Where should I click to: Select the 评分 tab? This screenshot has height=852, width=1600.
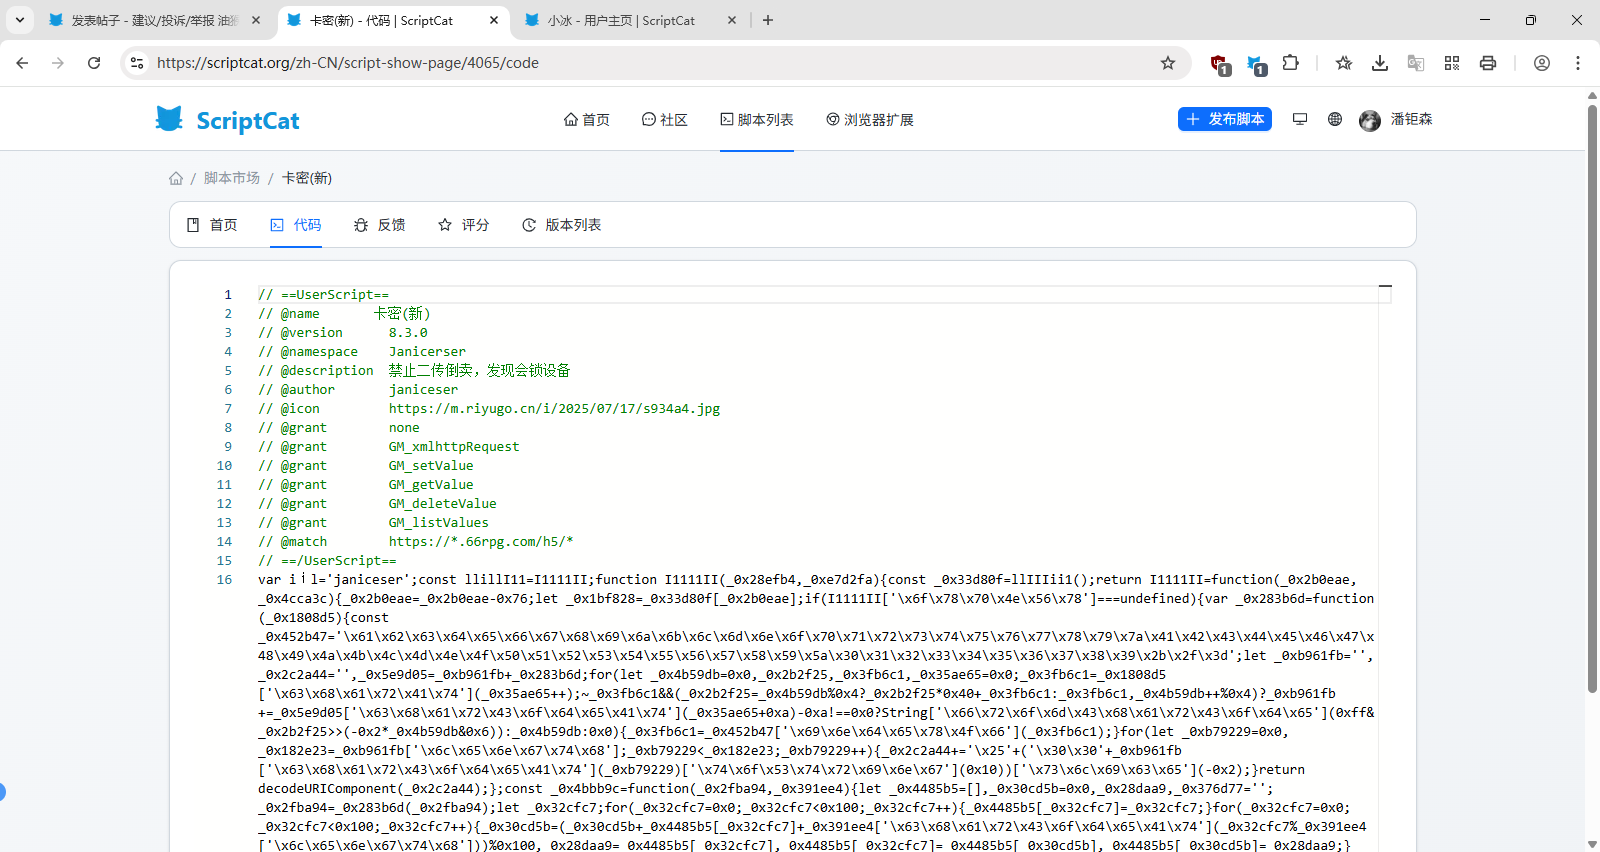coord(464,225)
